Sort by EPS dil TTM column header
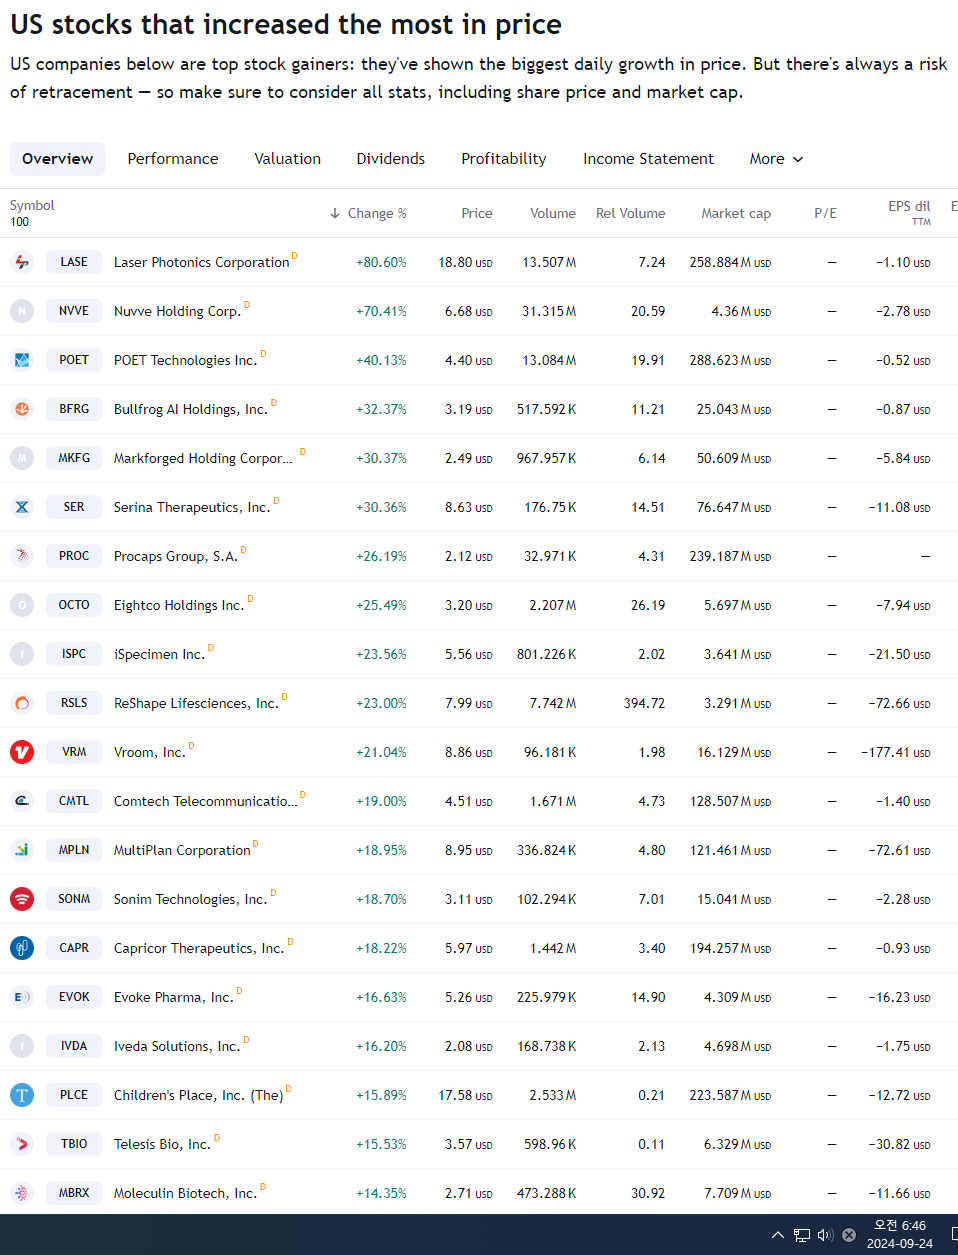 [909, 212]
